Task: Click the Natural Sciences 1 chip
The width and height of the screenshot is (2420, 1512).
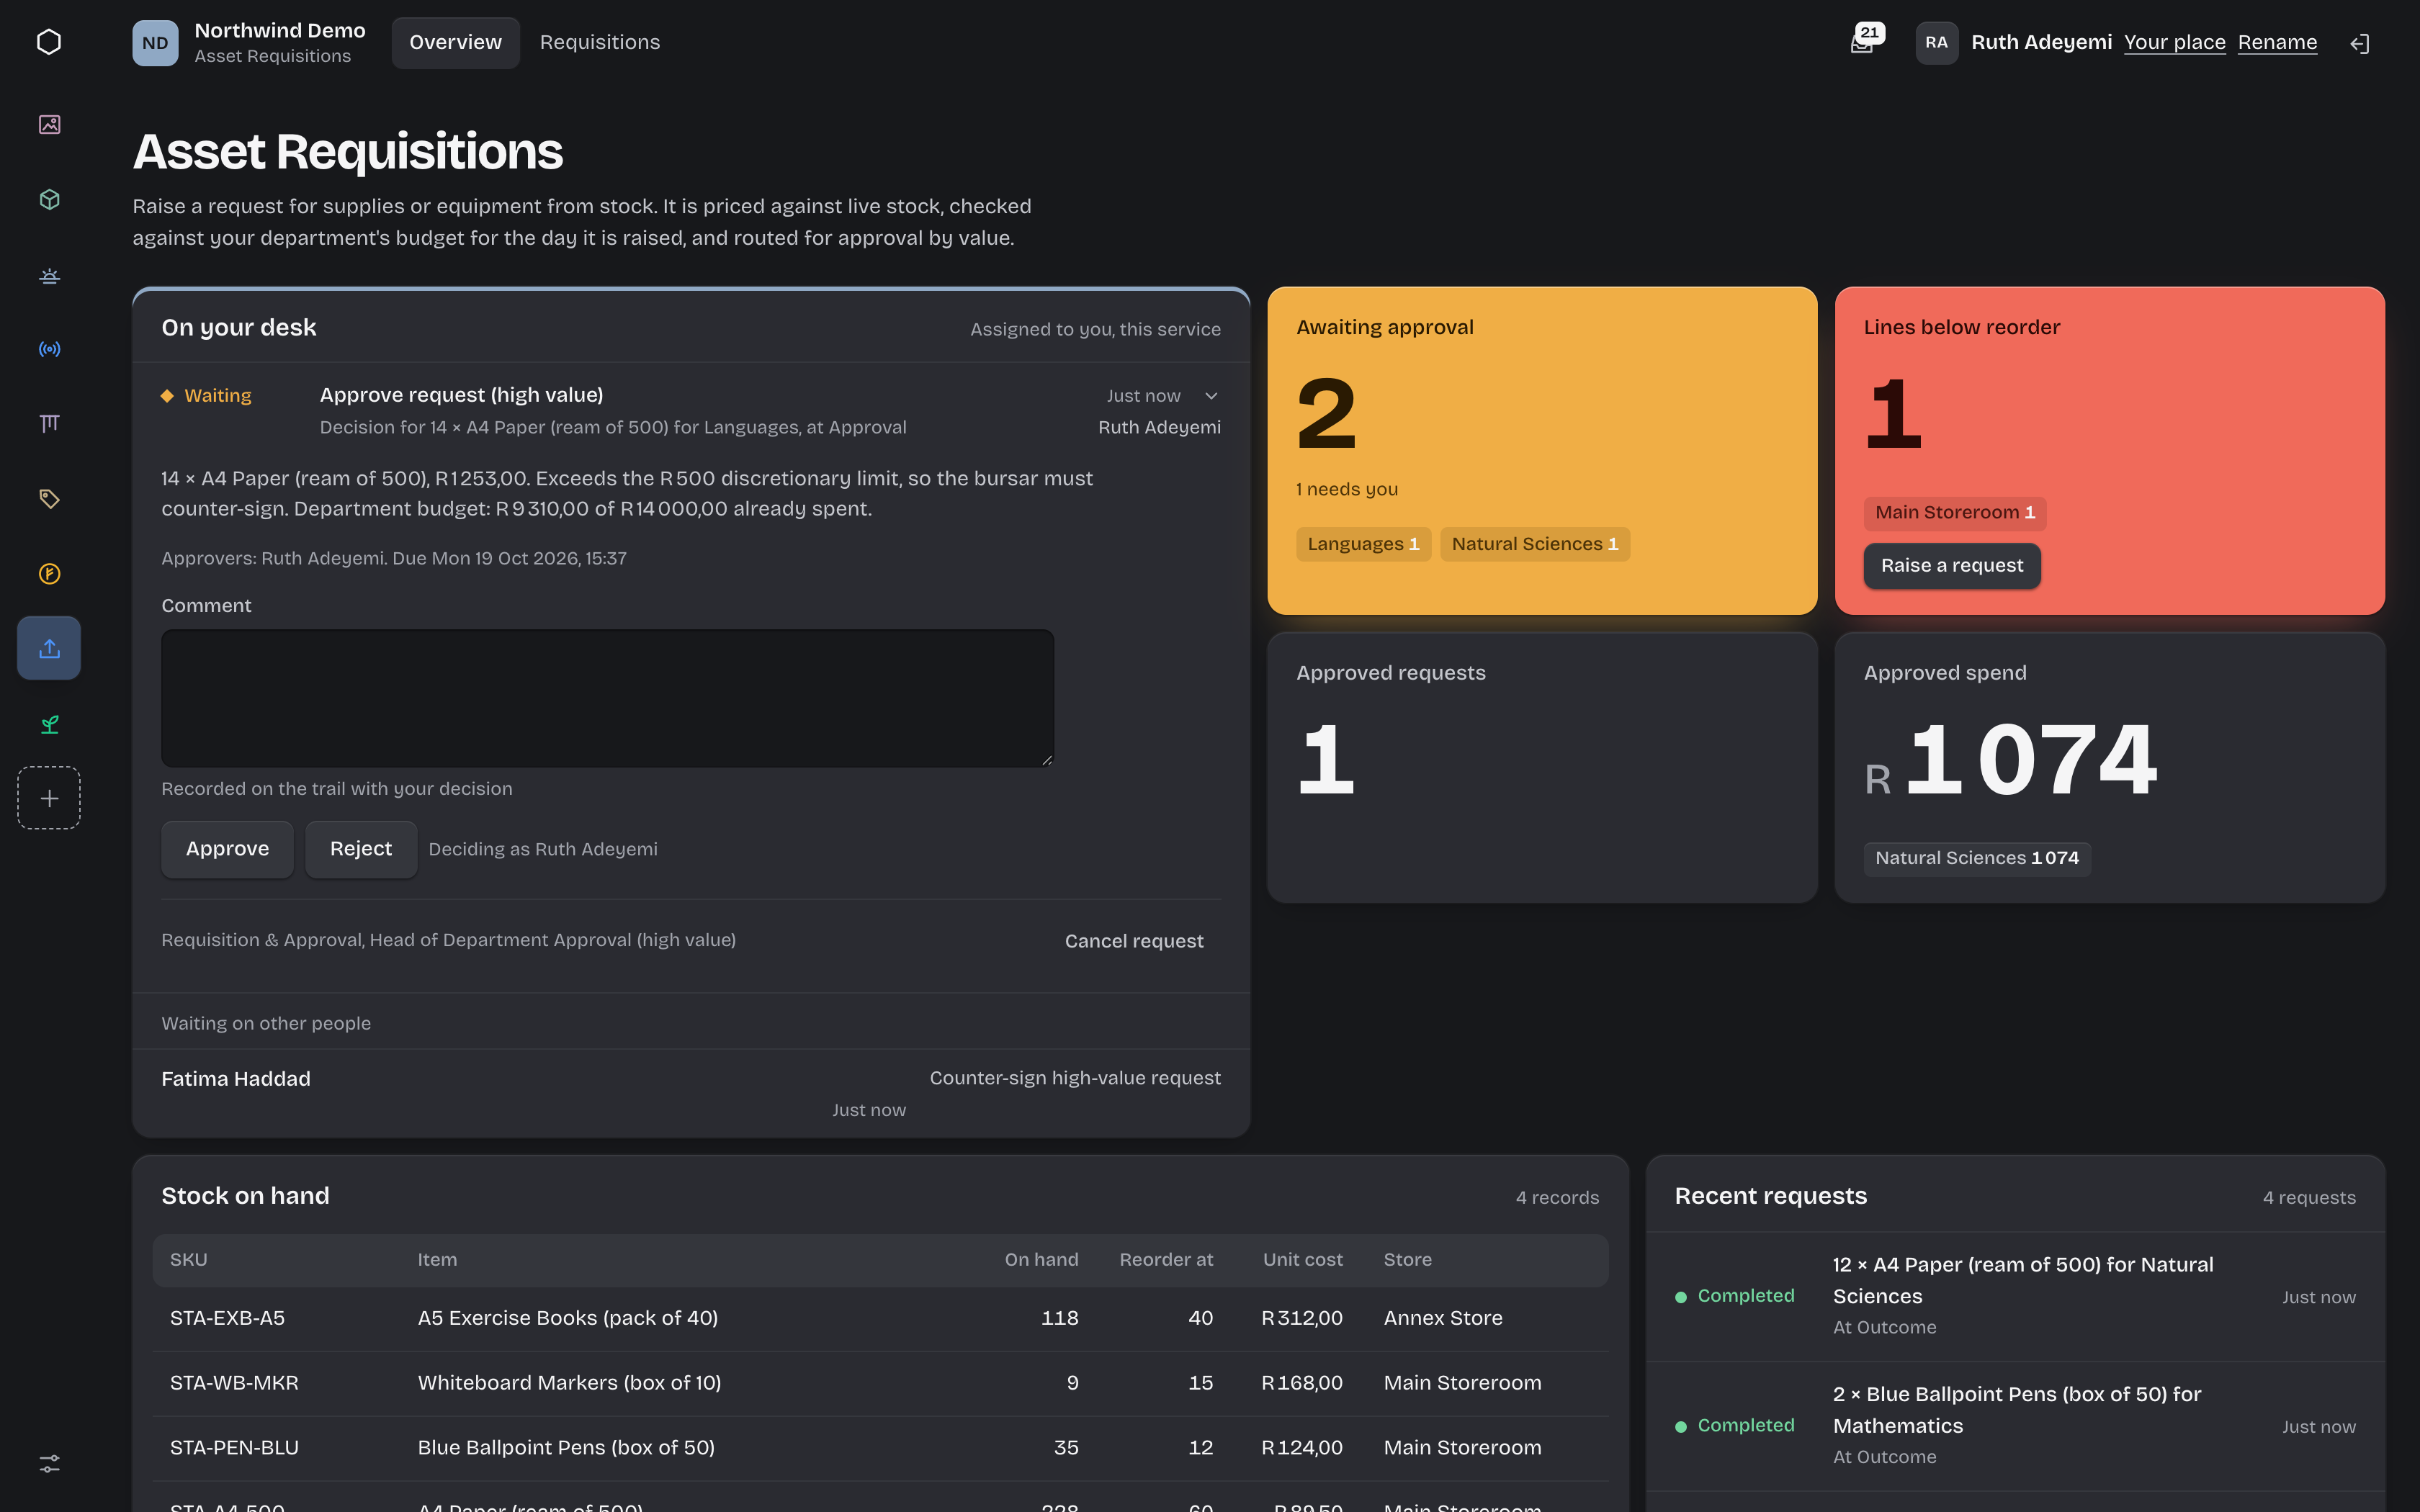Action: (1534, 544)
